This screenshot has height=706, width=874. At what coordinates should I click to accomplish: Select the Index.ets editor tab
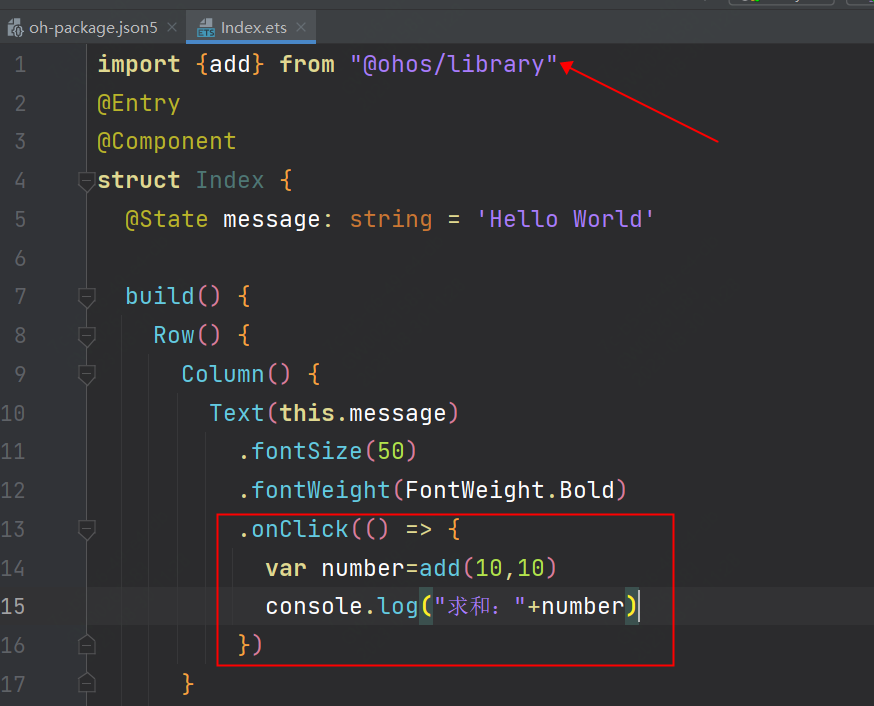pos(251,27)
